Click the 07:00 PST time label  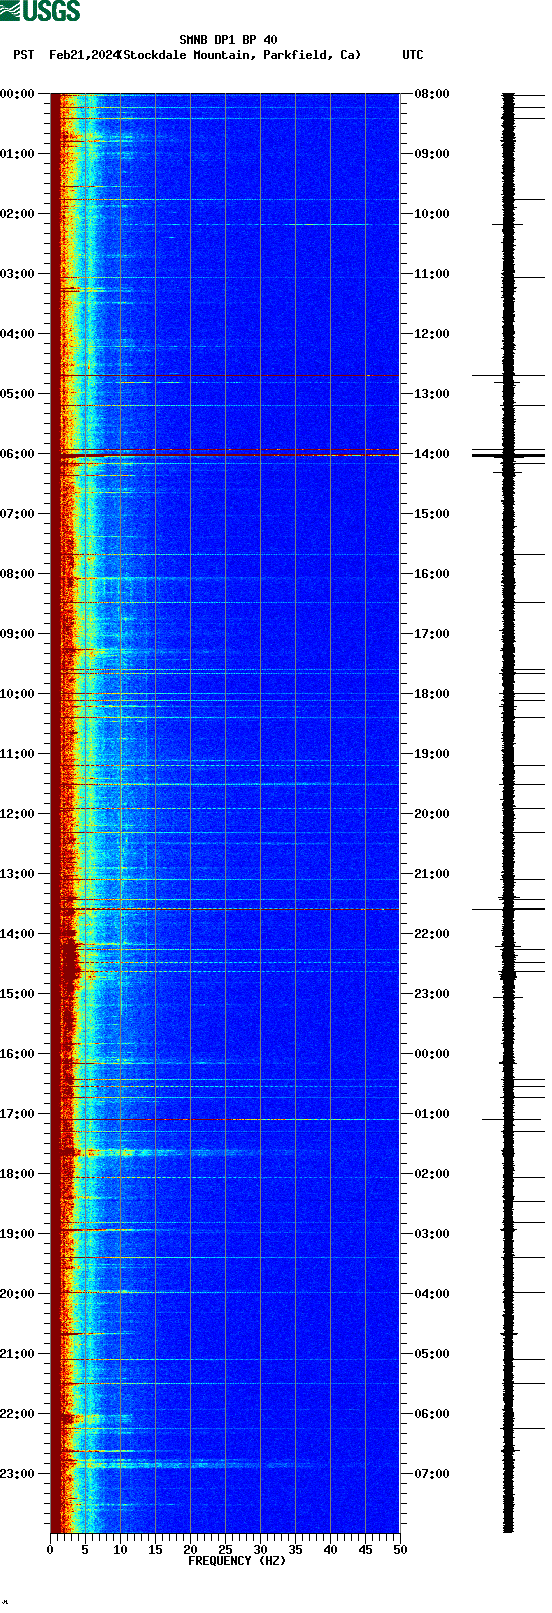[x=18, y=514]
